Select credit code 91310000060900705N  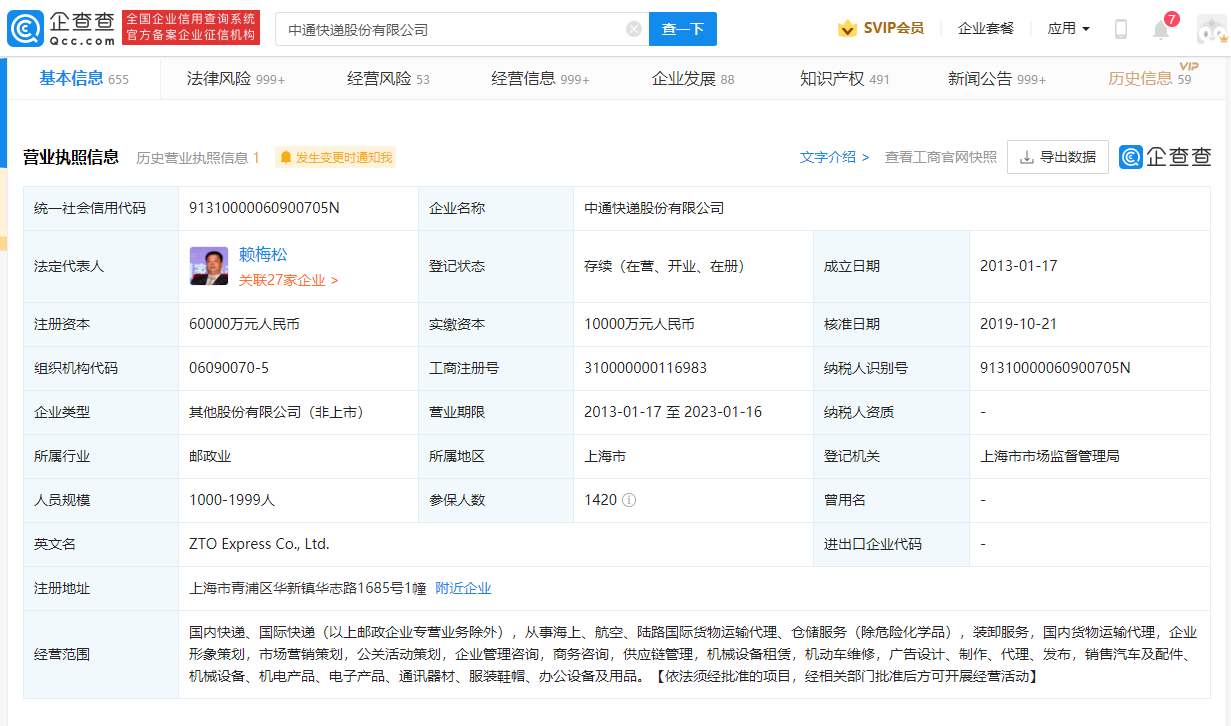pos(264,208)
